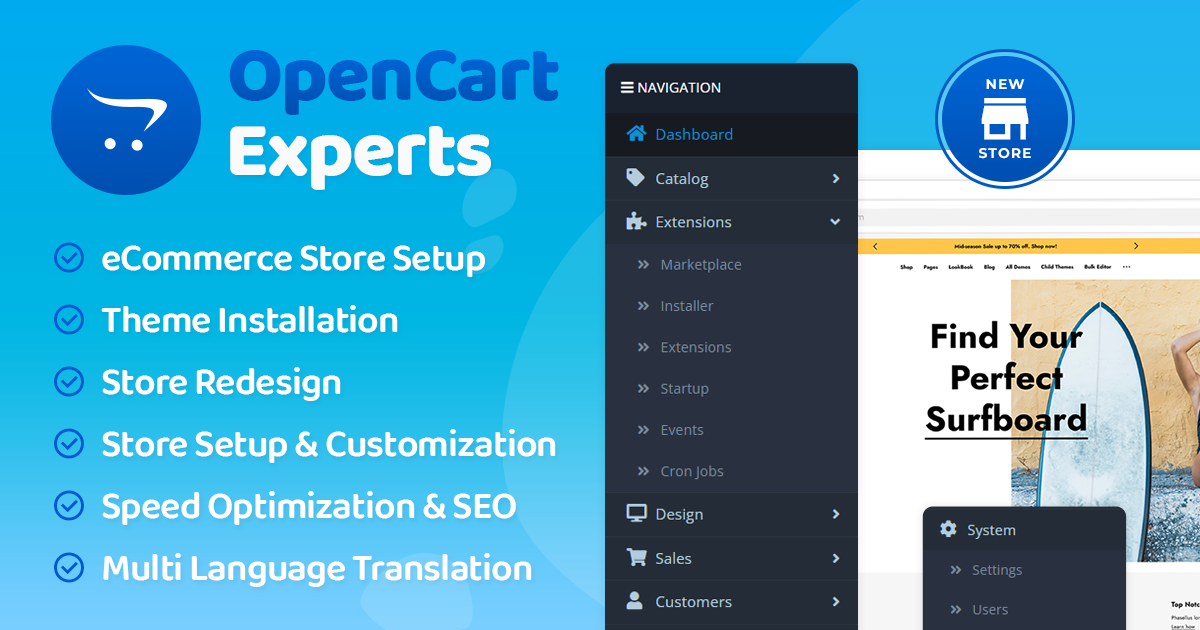
Task: Click the Find Your Perfect Surfboard heading
Action: 1006,378
